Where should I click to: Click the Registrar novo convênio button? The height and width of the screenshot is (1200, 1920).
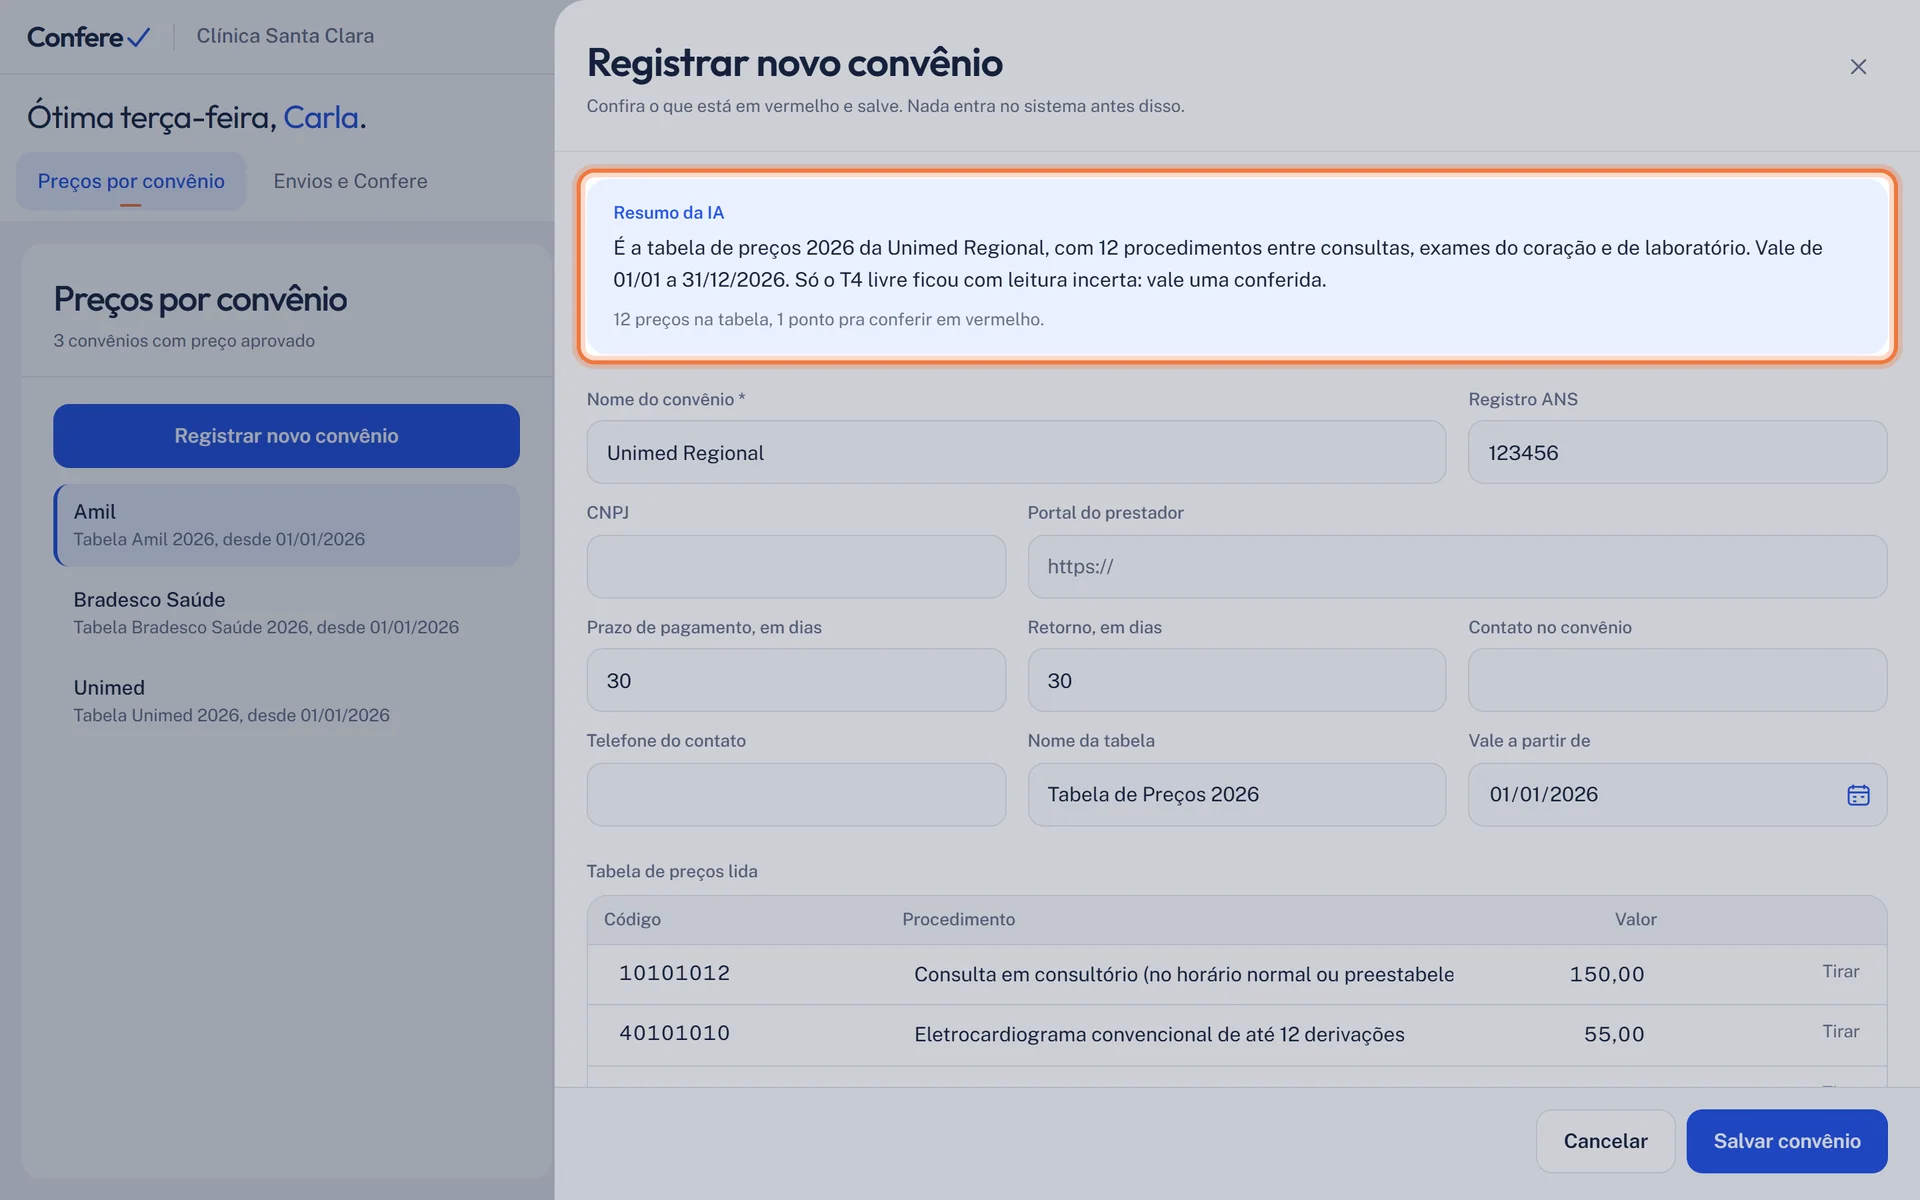286,436
